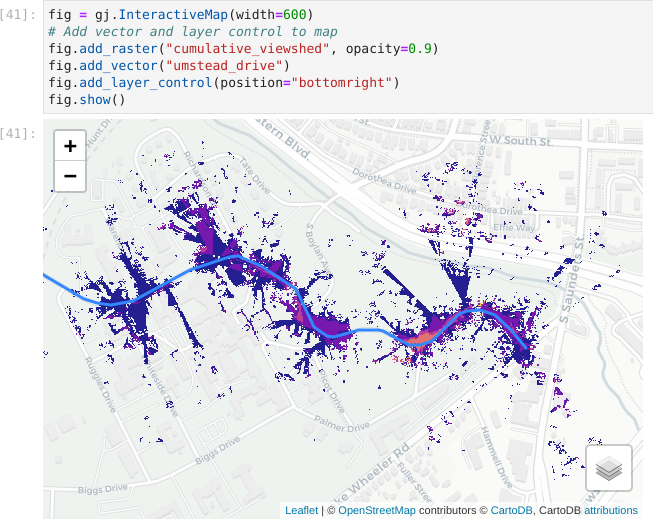Click the 'Effie Way' map label
The width and height of the screenshot is (653, 519).
click(x=514, y=227)
